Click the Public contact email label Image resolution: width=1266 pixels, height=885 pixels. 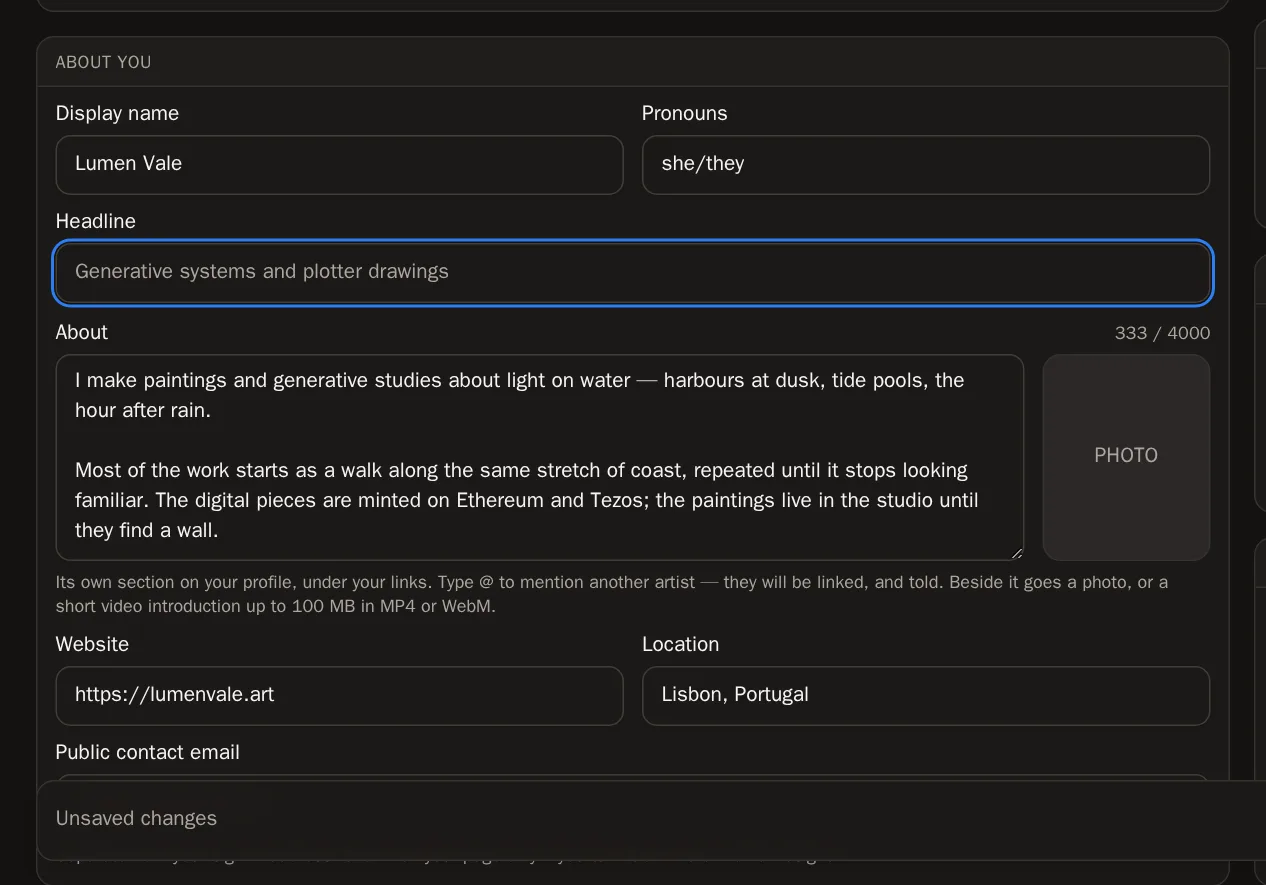(148, 752)
